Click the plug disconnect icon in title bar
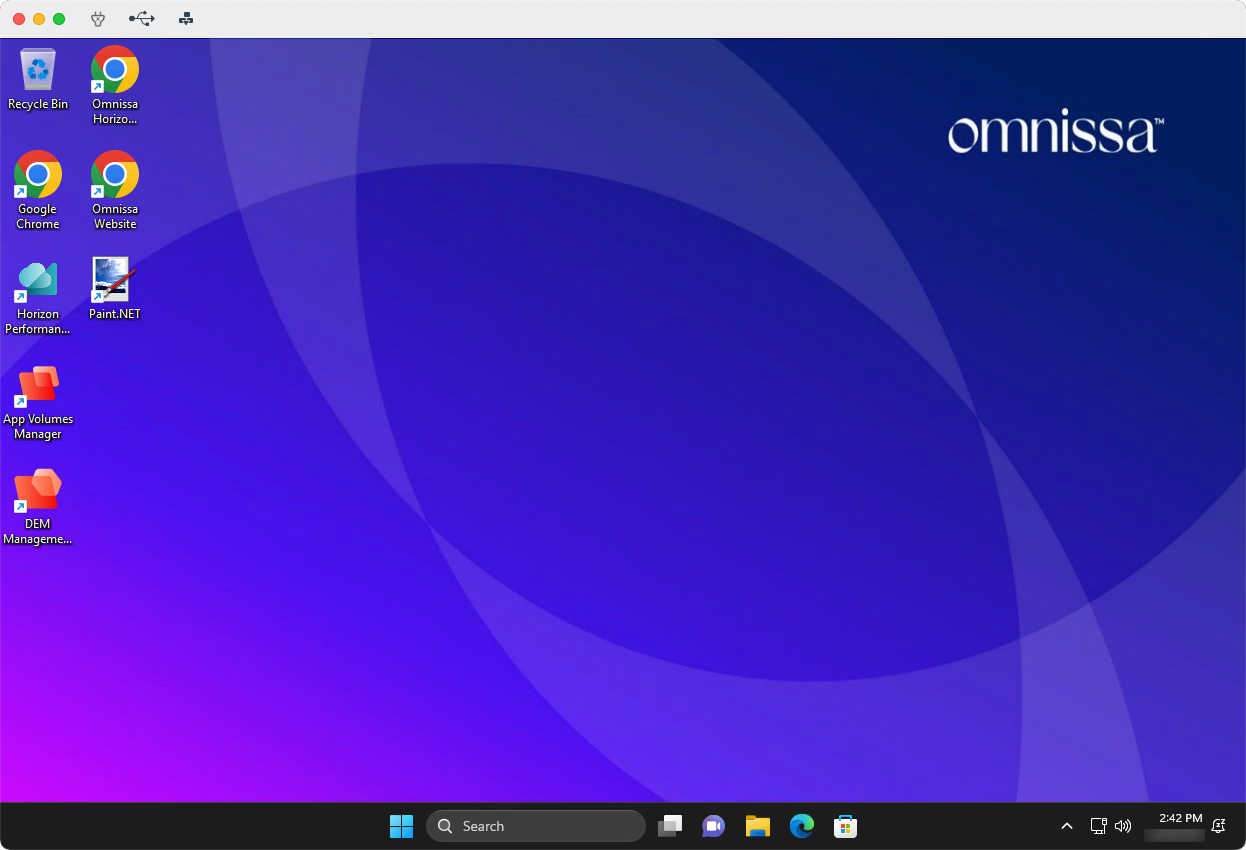Screen dimensions: 1246x850 (98, 19)
